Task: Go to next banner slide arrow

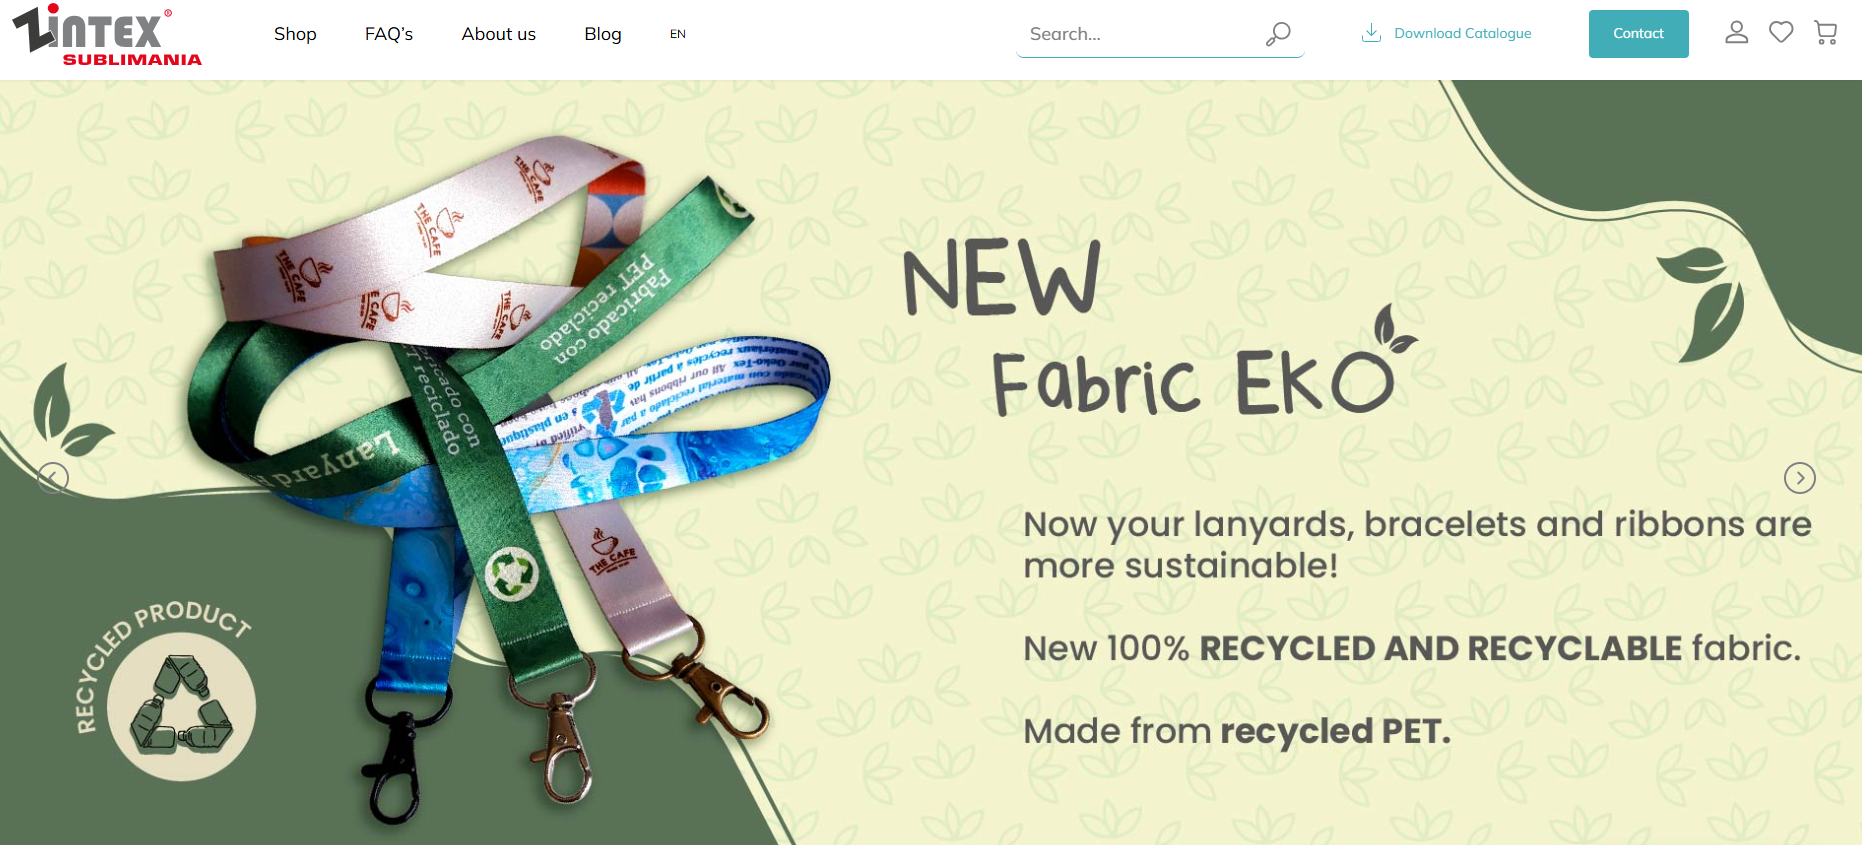Action: click(x=1800, y=478)
